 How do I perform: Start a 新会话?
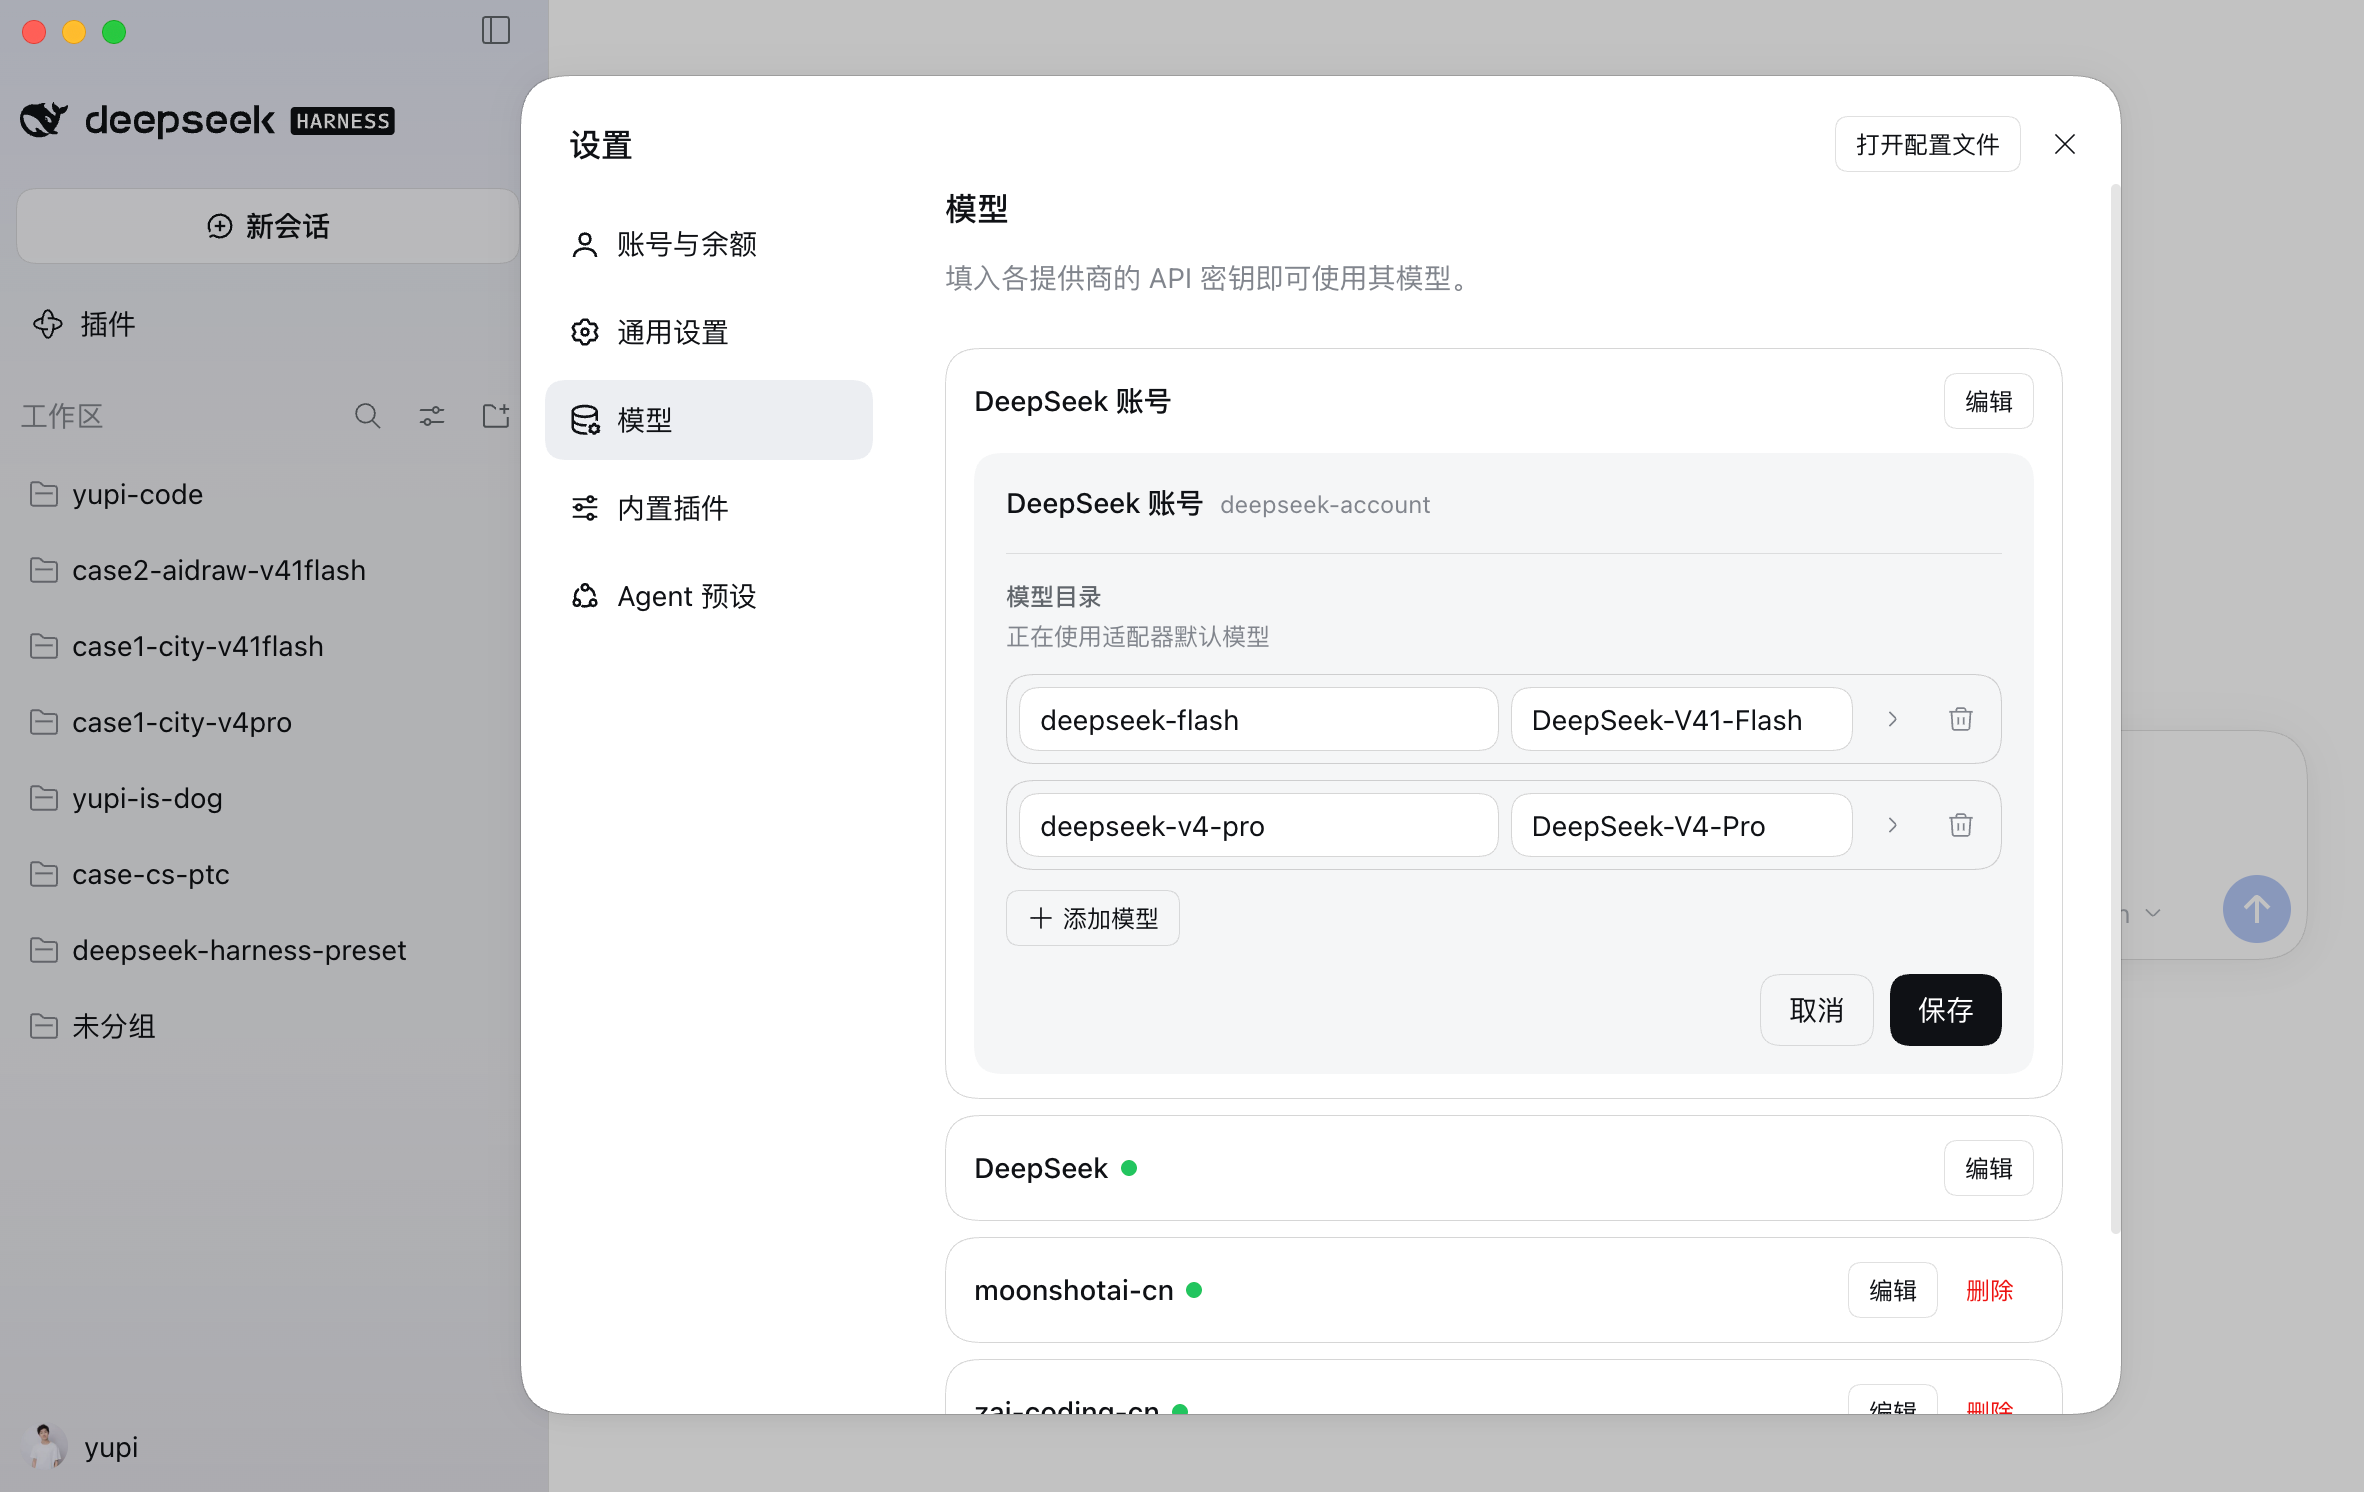point(268,226)
